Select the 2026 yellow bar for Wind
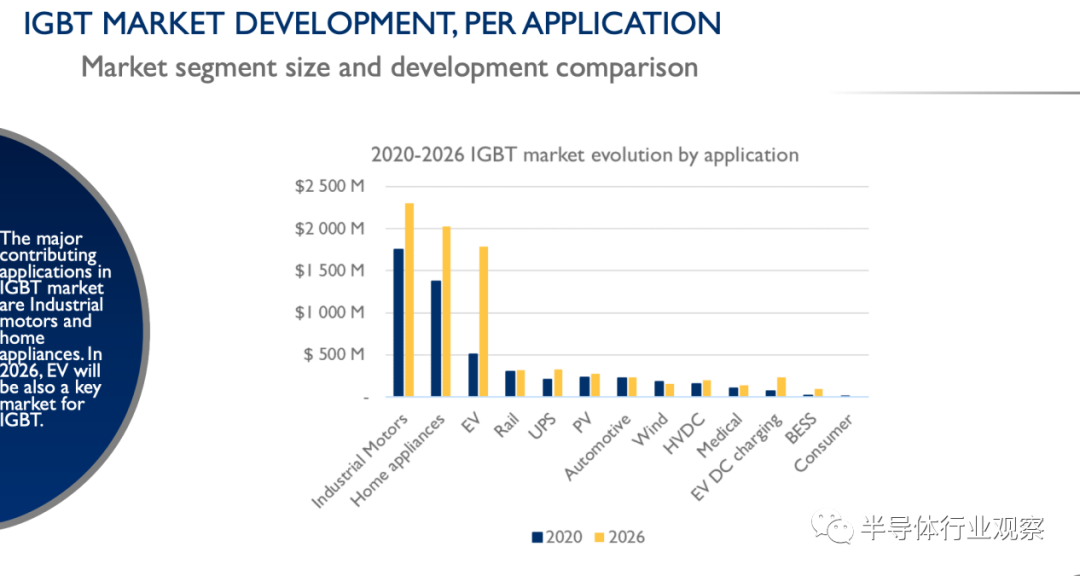This screenshot has width=1080, height=576. pos(669,391)
